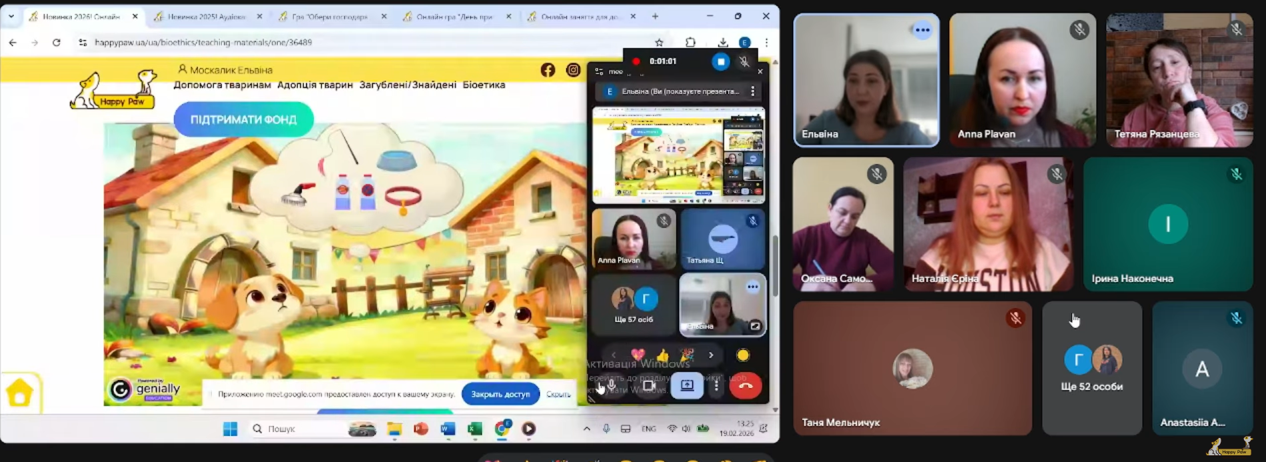Open the Chrome tab search dropdown arrow
The width and height of the screenshot is (1266, 462).
coord(11,16)
